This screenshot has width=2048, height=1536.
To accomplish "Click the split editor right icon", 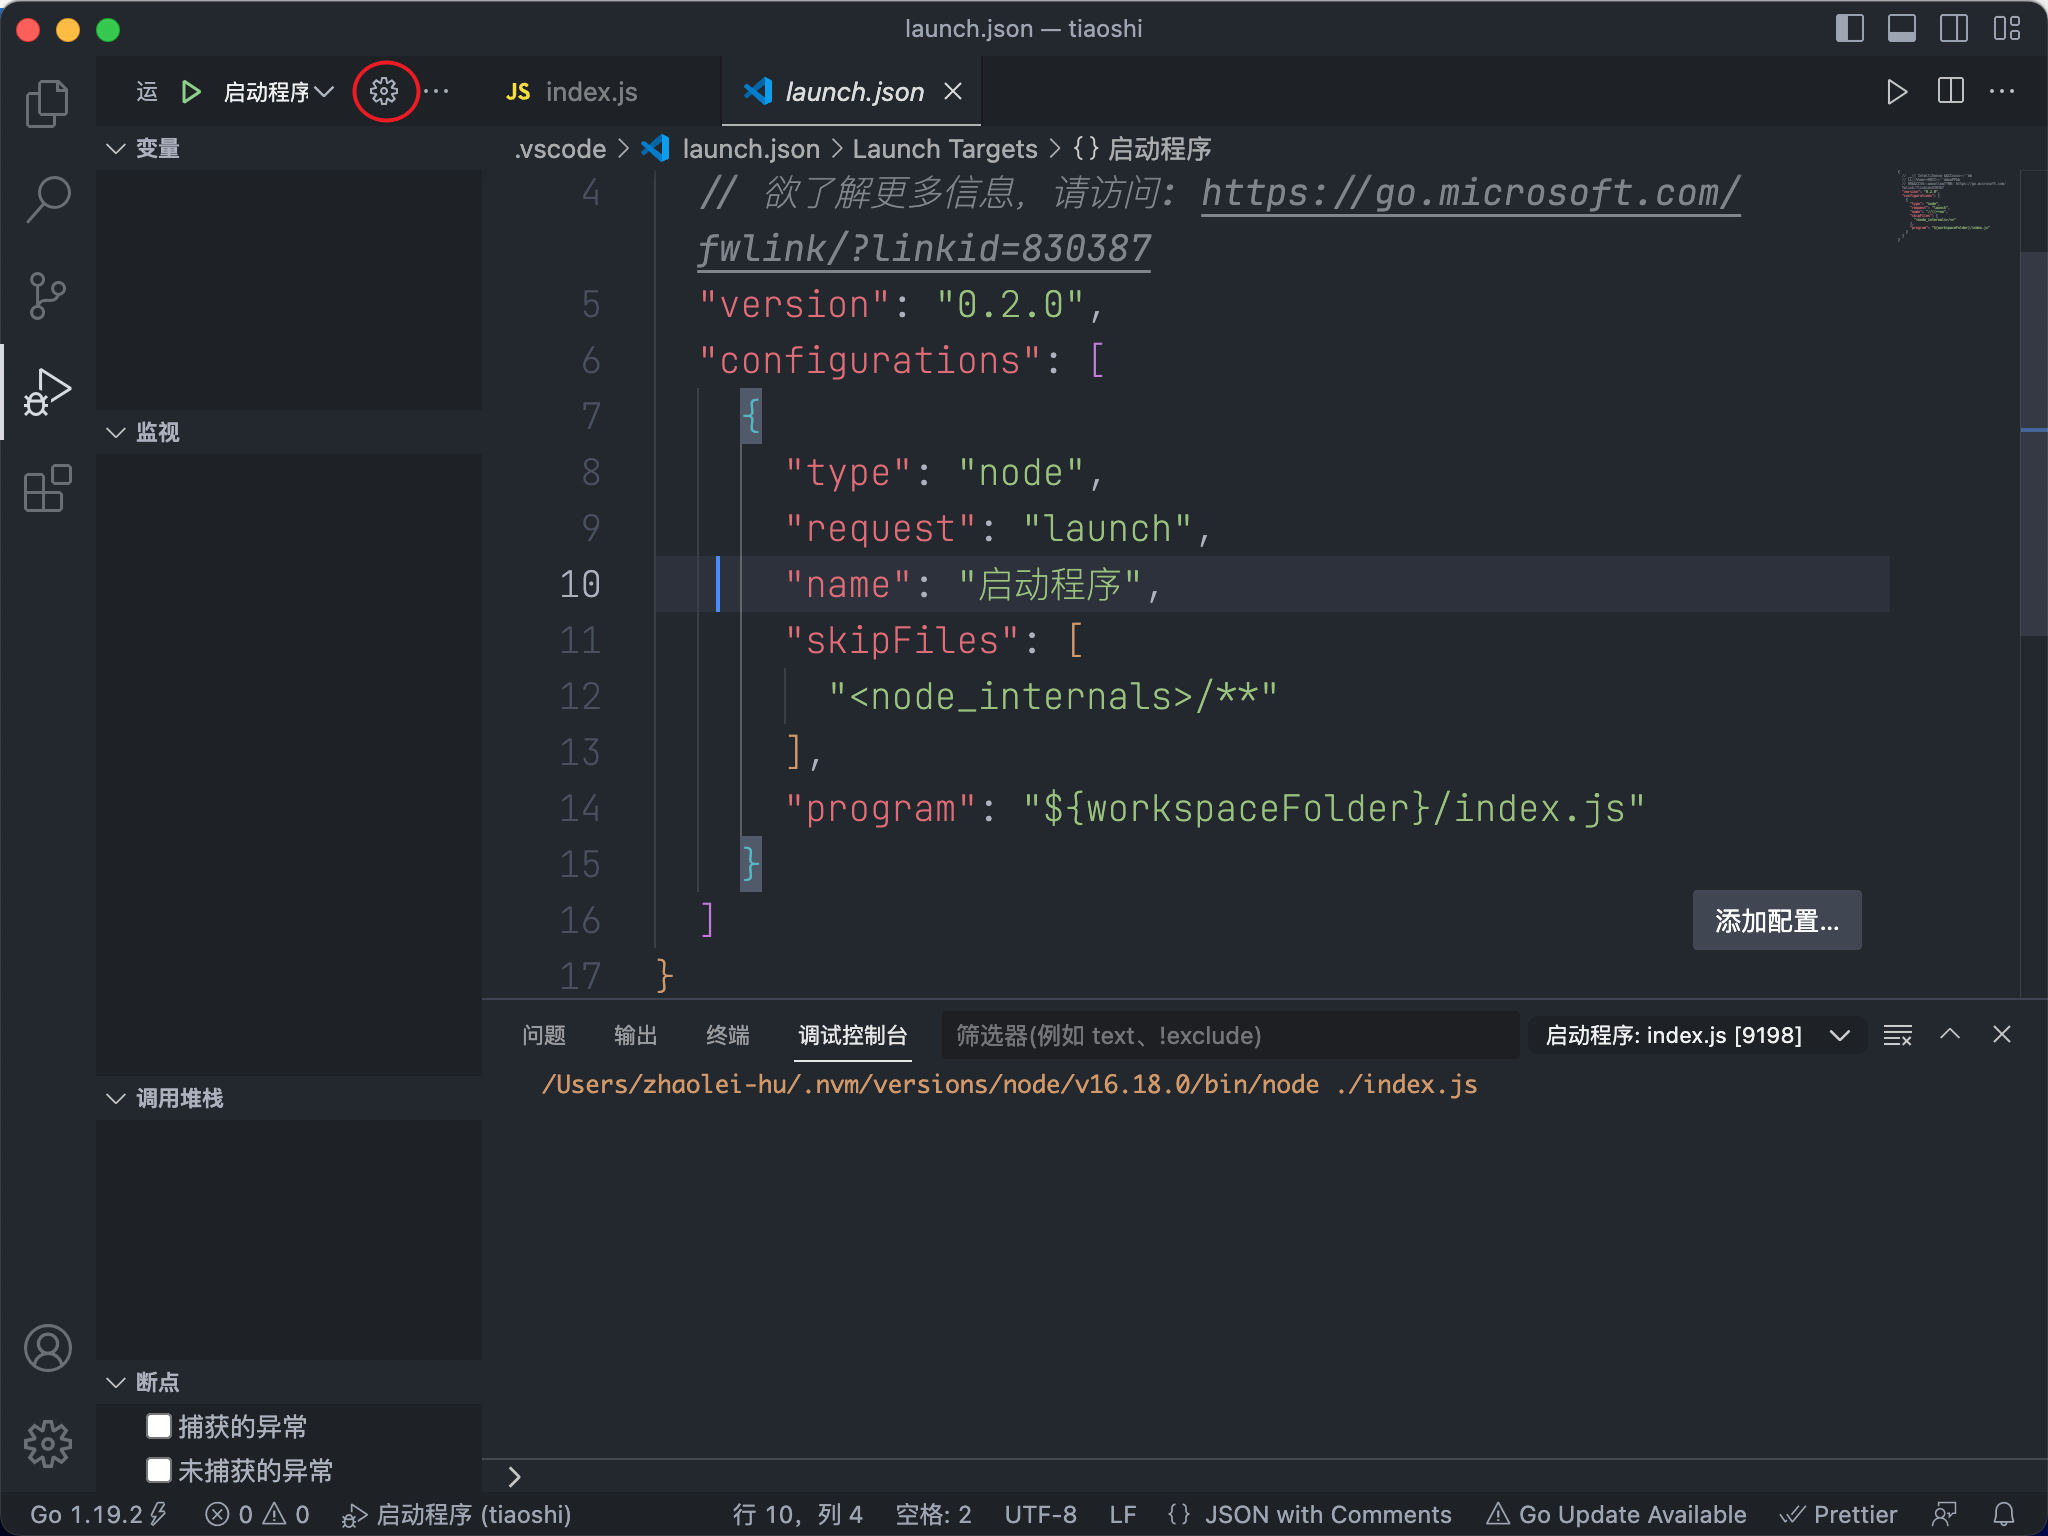I will pos(1950,92).
